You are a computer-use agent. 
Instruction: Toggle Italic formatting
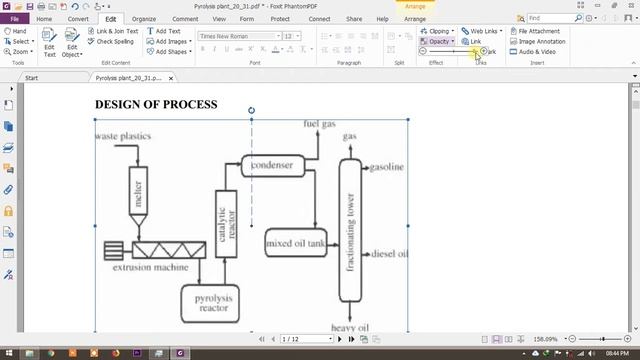tap(215, 49)
